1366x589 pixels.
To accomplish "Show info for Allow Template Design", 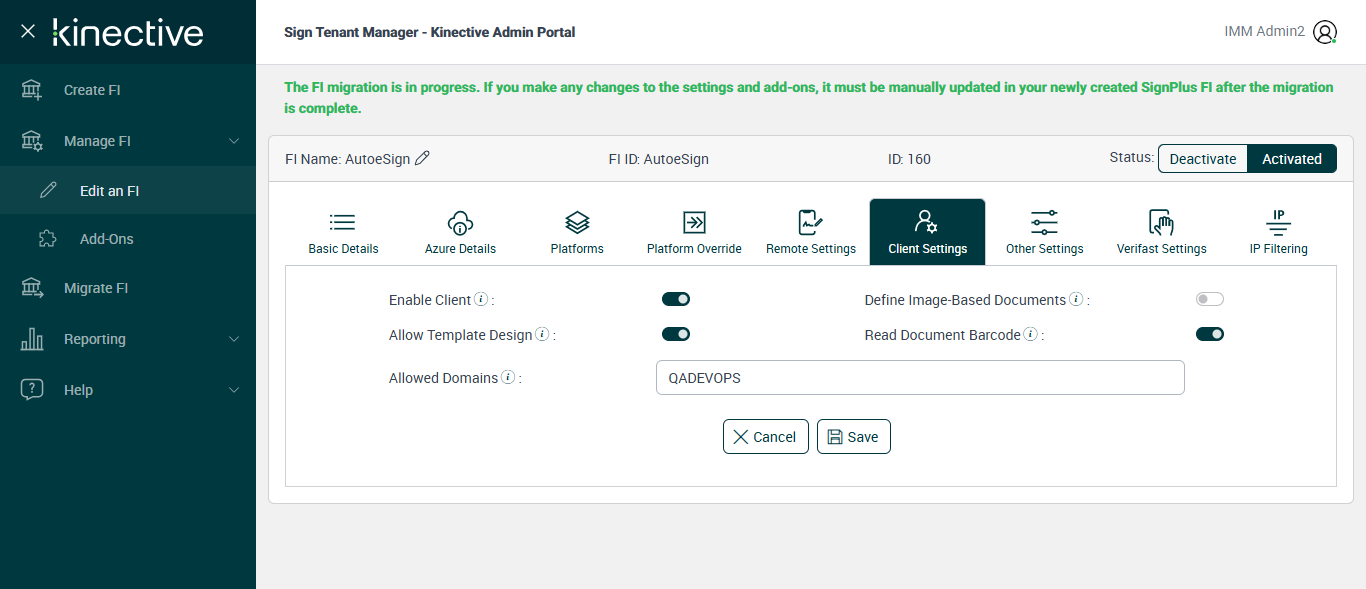I will tap(542, 334).
